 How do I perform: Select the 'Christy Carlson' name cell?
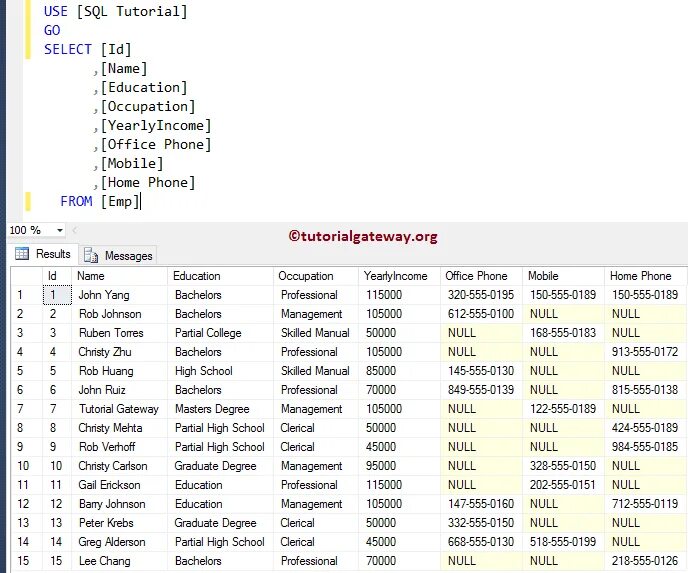pos(119,466)
